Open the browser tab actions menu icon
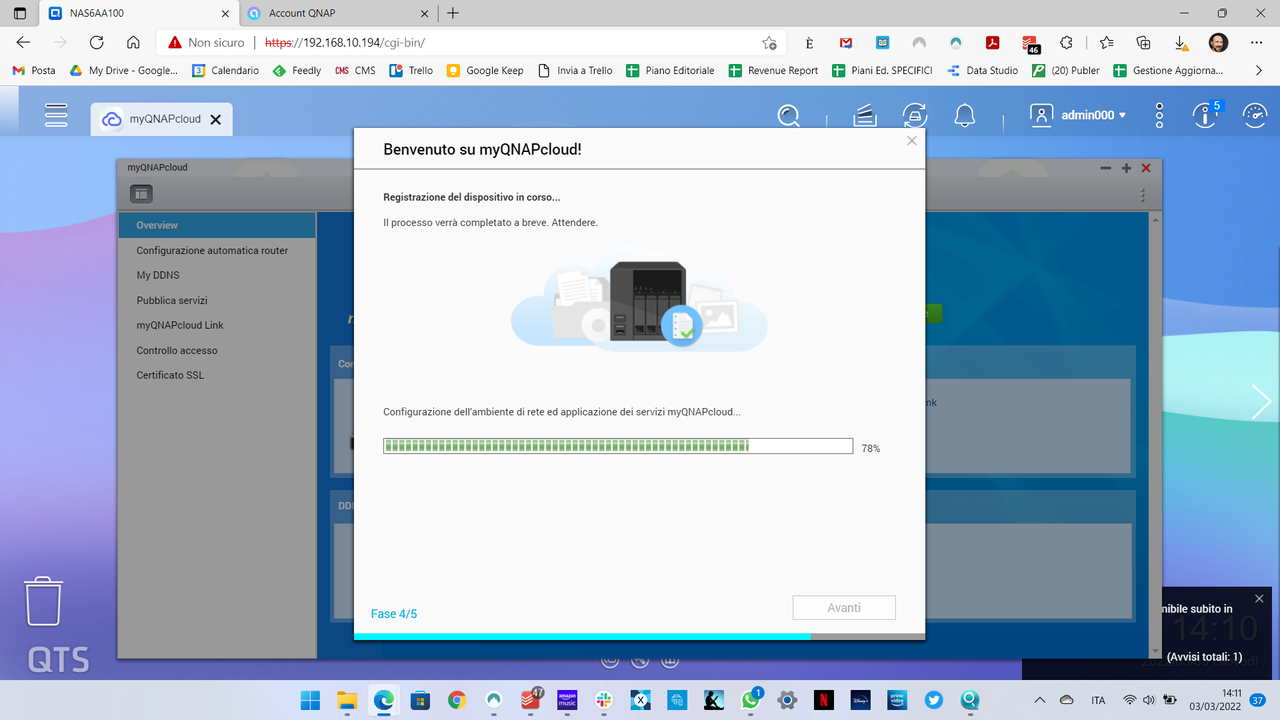 tap(20, 14)
